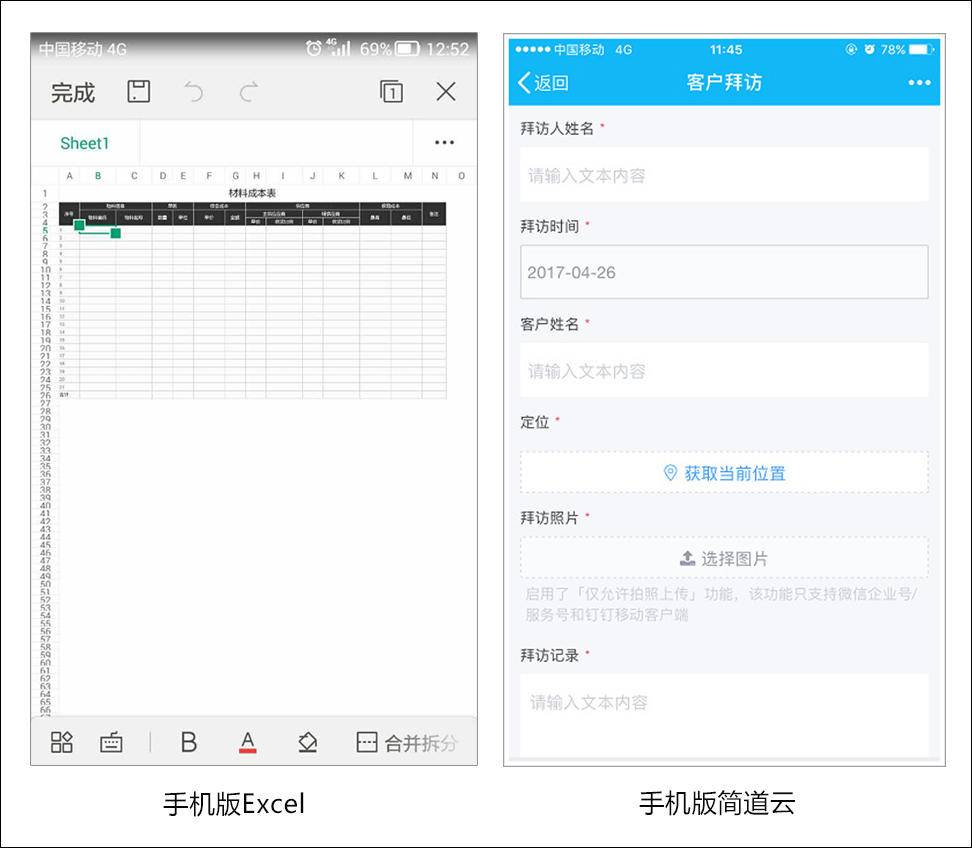The width and height of the screenshot is (972, 848).
Task: Close the Excel document with X
Action: [x=446, y=92]
